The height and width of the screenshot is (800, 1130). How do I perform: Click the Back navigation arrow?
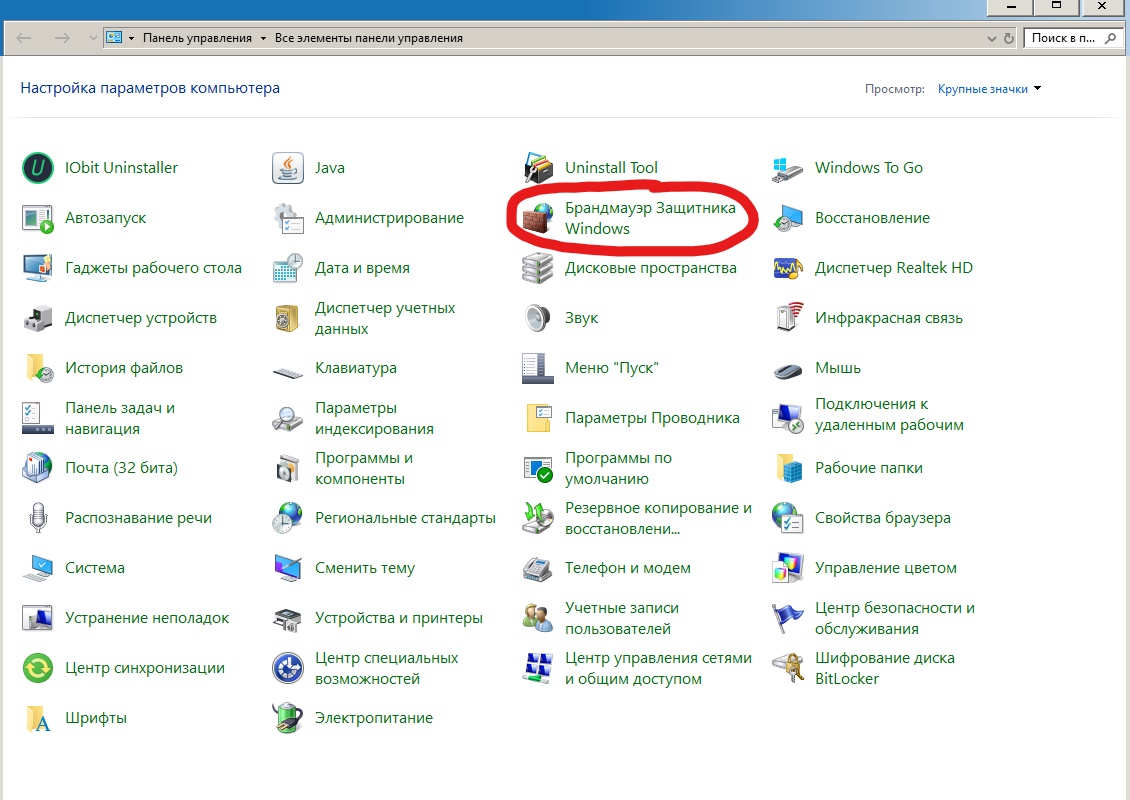(x=24, y=37)
